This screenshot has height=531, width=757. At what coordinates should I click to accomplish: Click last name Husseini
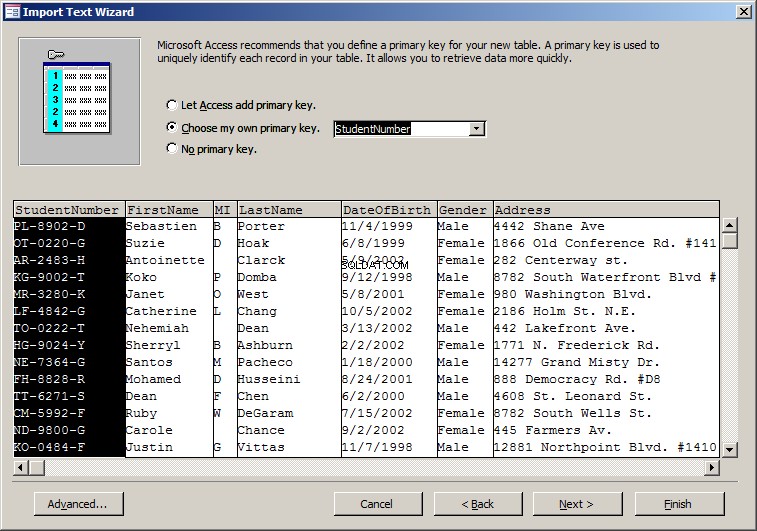[x=269, y=379]
